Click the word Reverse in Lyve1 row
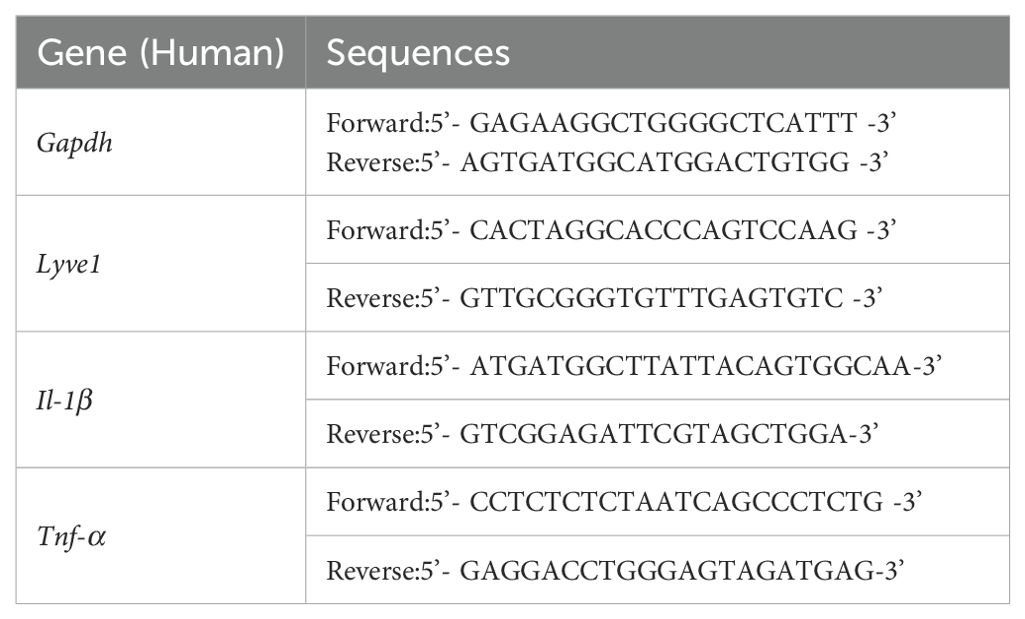The width and height of the screenshot is (1025, 619). pos(371,298)
